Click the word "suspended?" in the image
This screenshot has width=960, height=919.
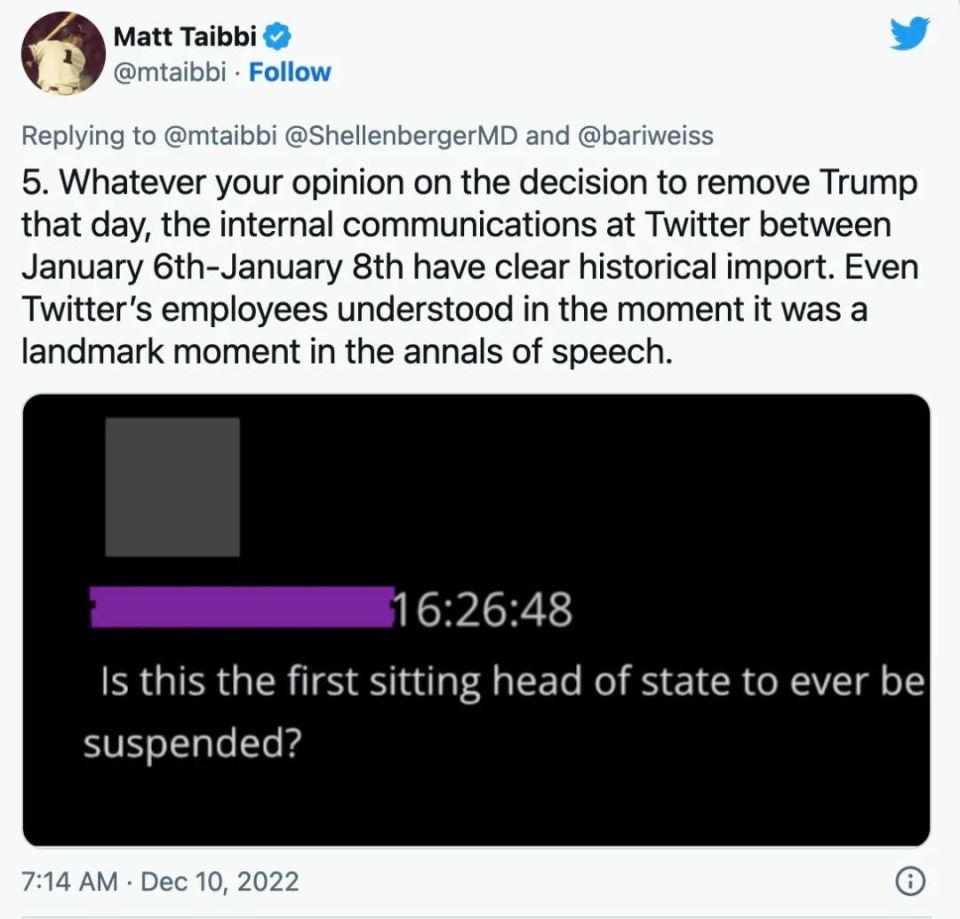191,744
